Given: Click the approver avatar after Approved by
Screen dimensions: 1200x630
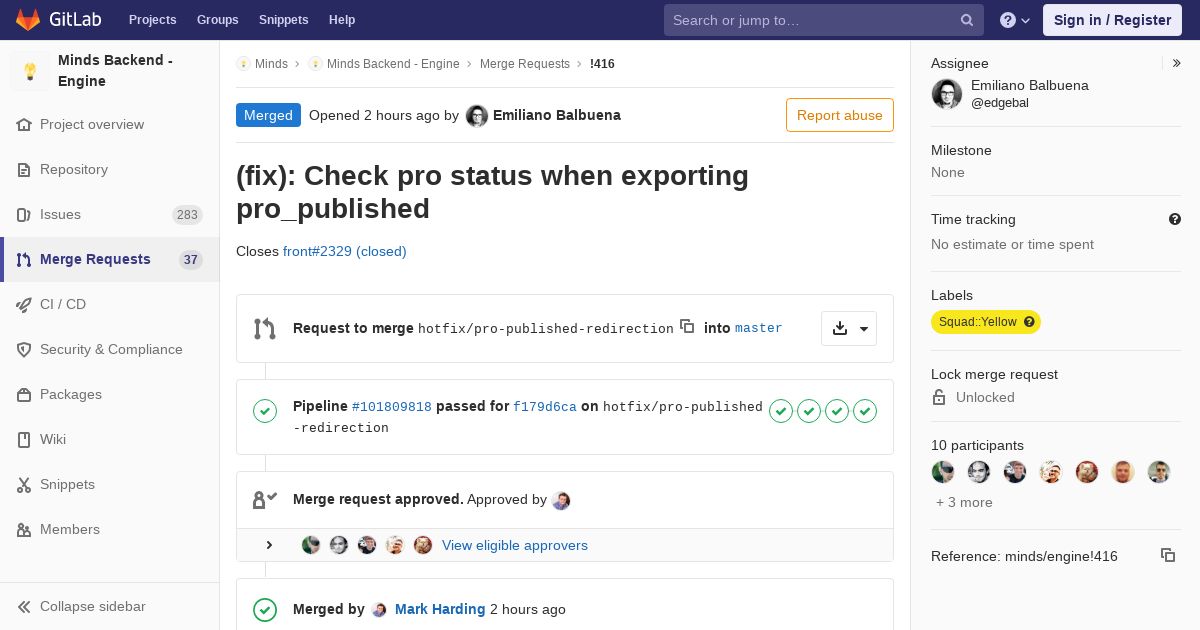Looking at the screenshot, I should pyautogui.click(x=561, y=500).
